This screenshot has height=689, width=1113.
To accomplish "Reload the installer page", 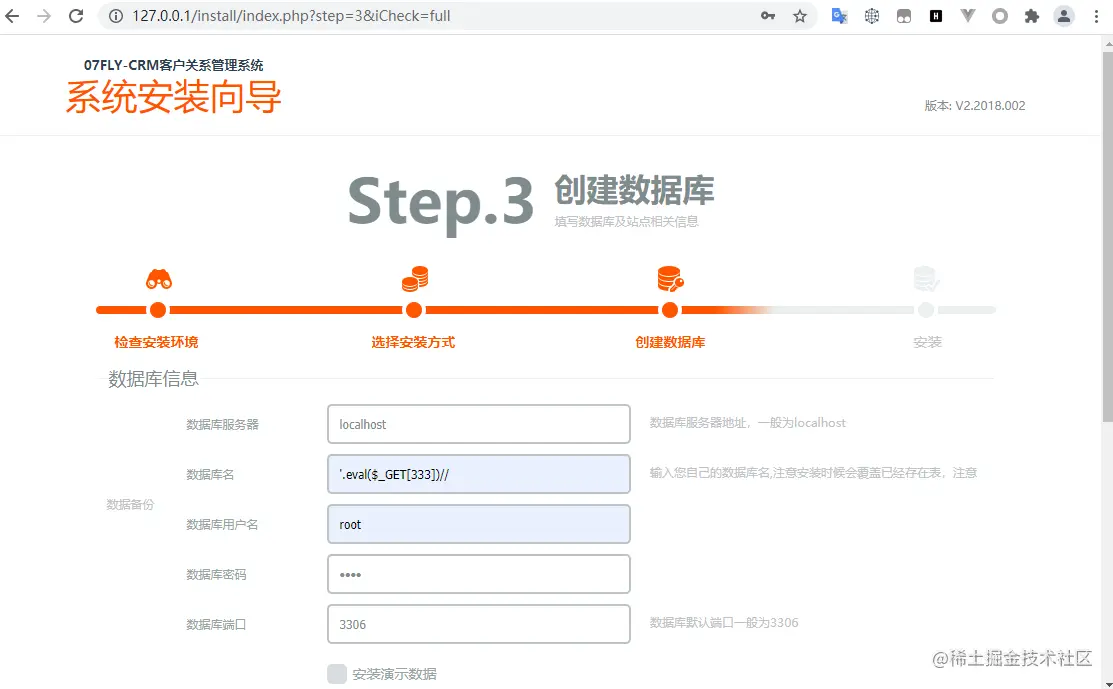I will tap(76, 16).
